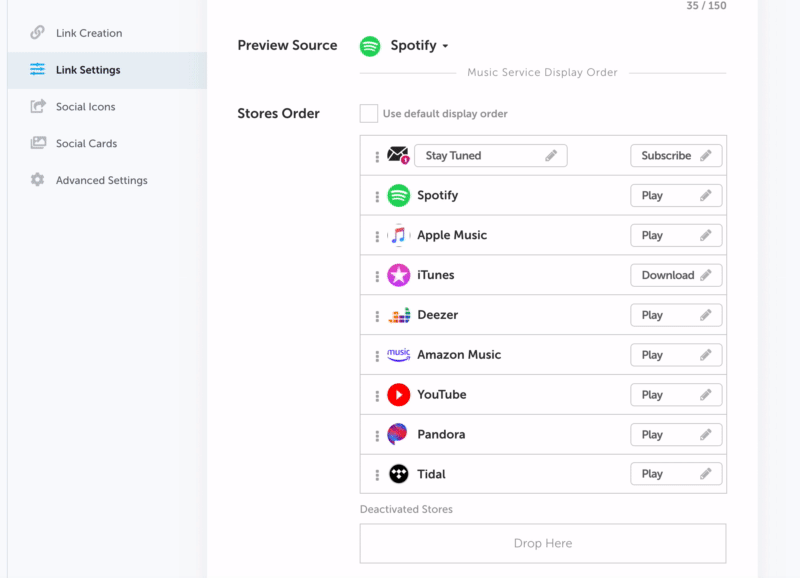Click the Spotify icon in stores list

tap(398, 195)
